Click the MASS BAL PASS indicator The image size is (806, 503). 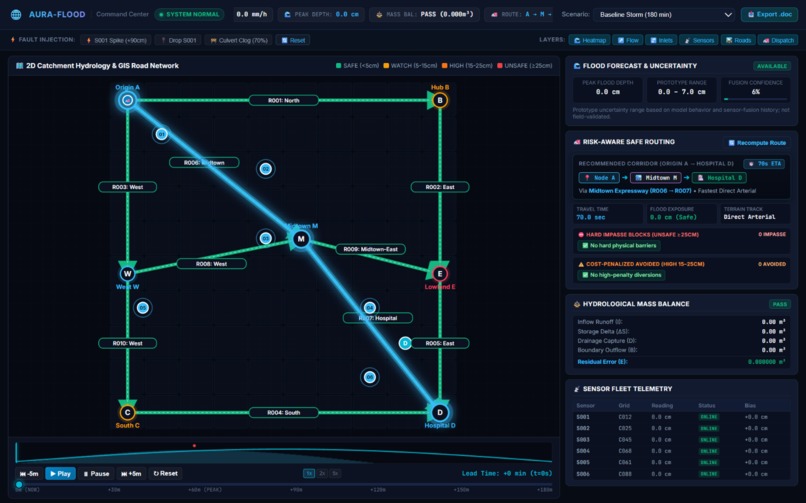[x=425, y=14]
